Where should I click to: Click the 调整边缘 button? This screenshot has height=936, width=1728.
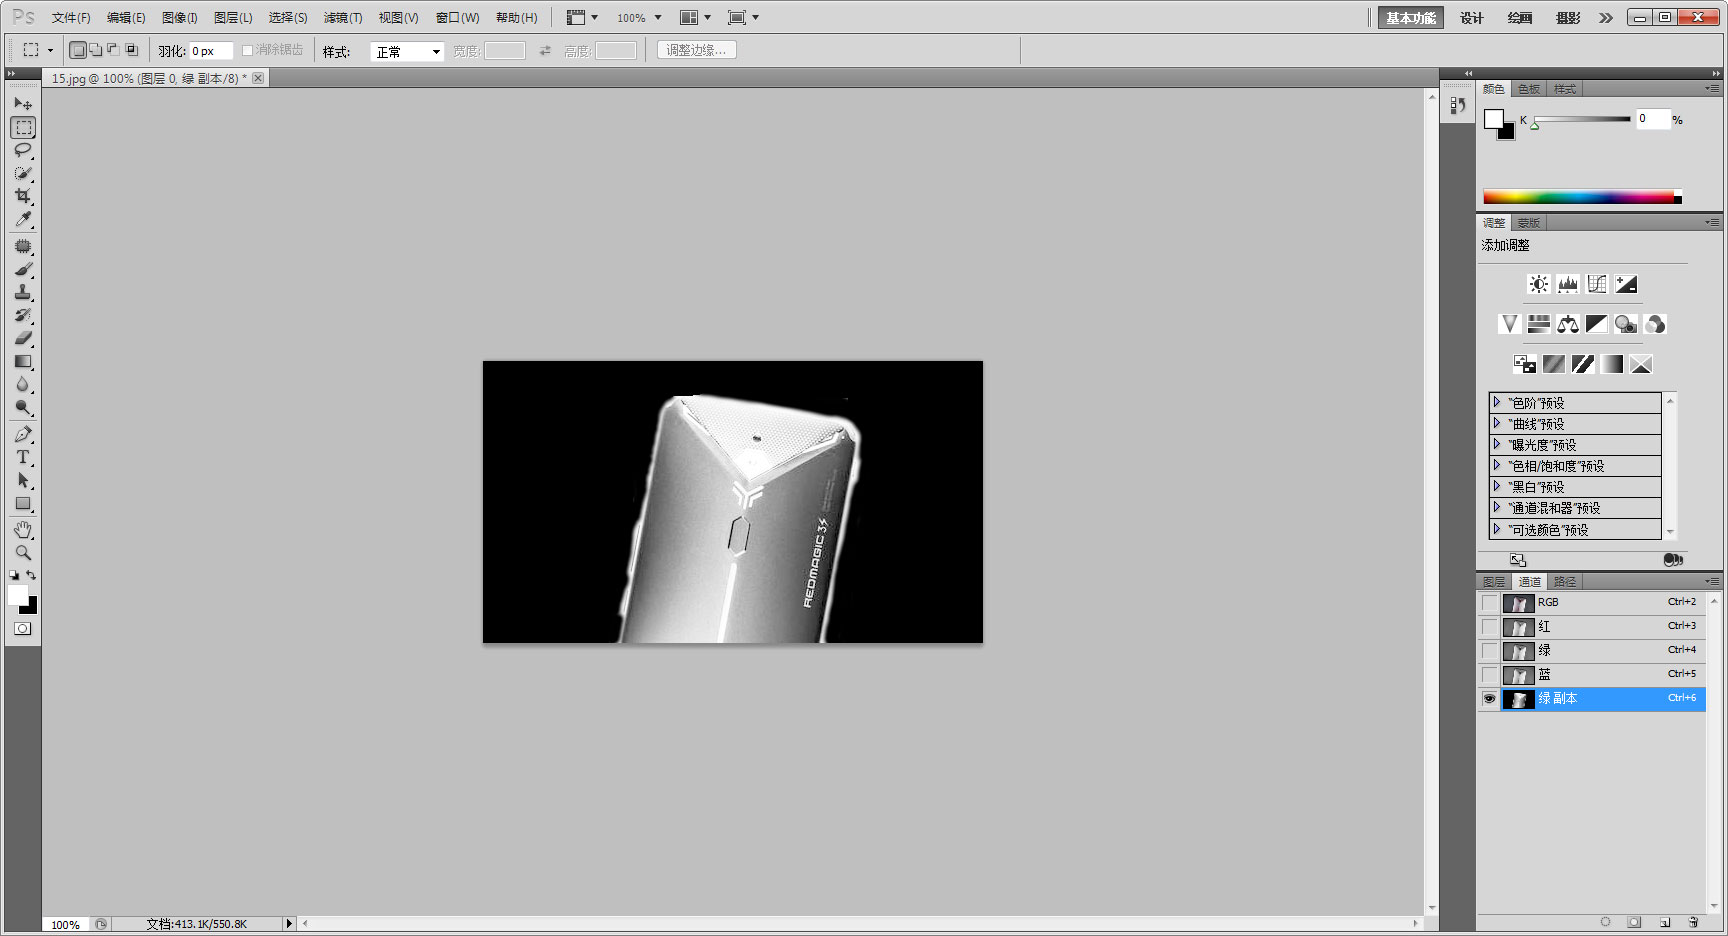click(696, 49)
